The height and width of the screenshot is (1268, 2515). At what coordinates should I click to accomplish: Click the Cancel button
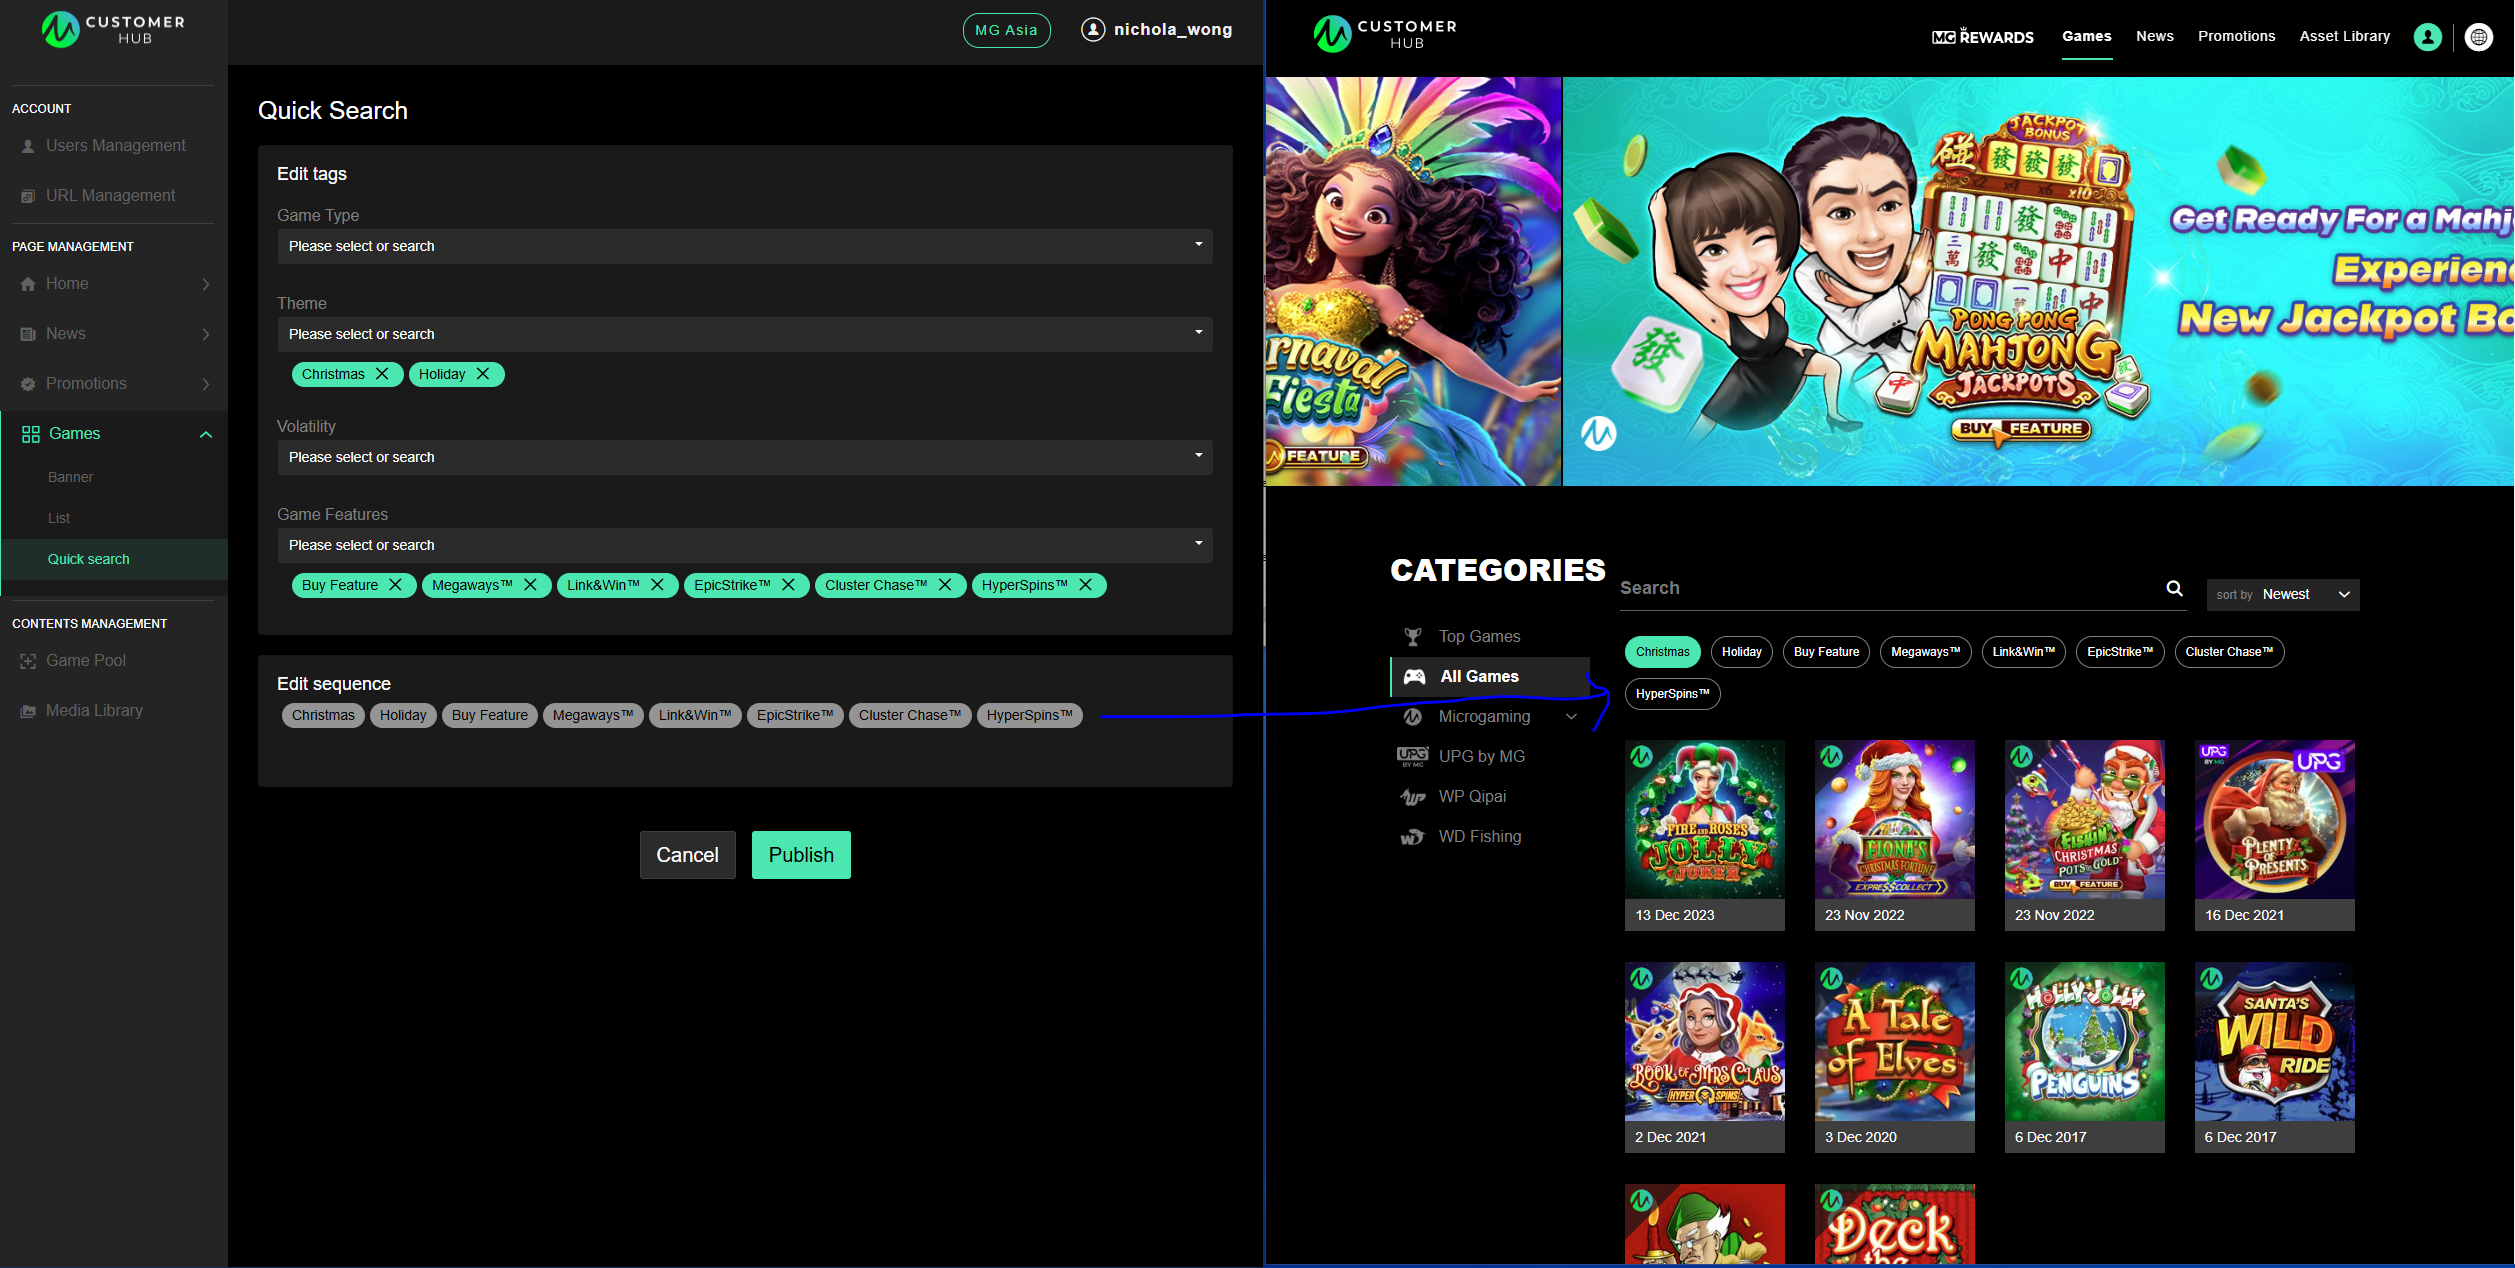point(687,855)
